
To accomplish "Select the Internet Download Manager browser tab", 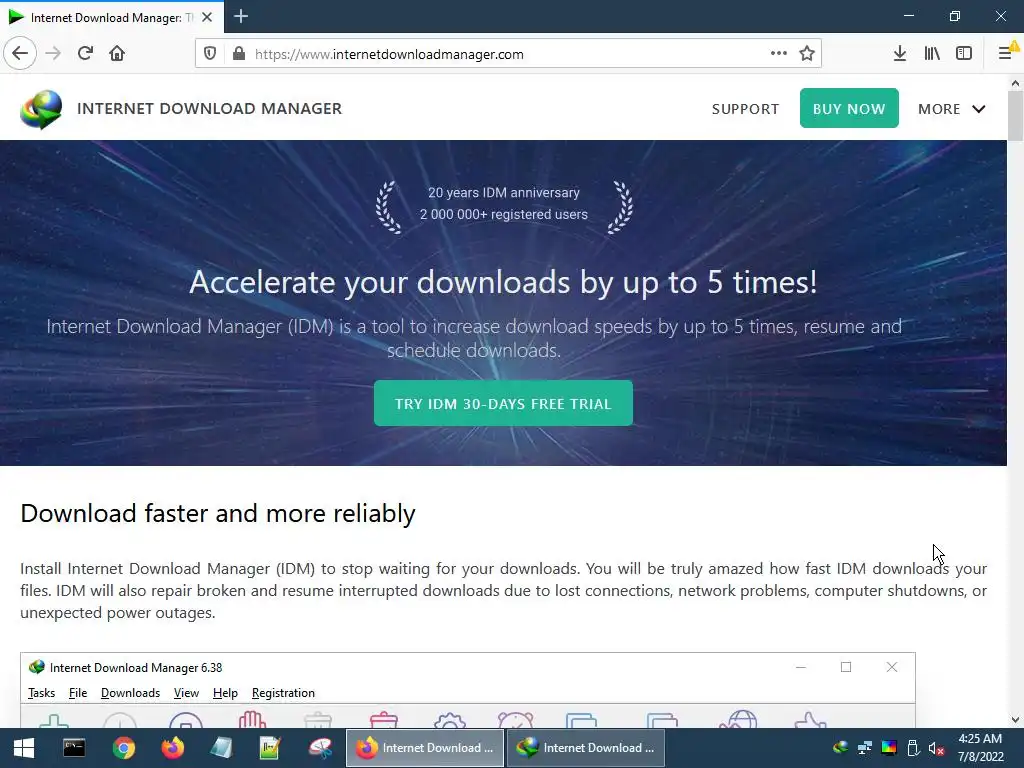I will [x=112, y=17].
